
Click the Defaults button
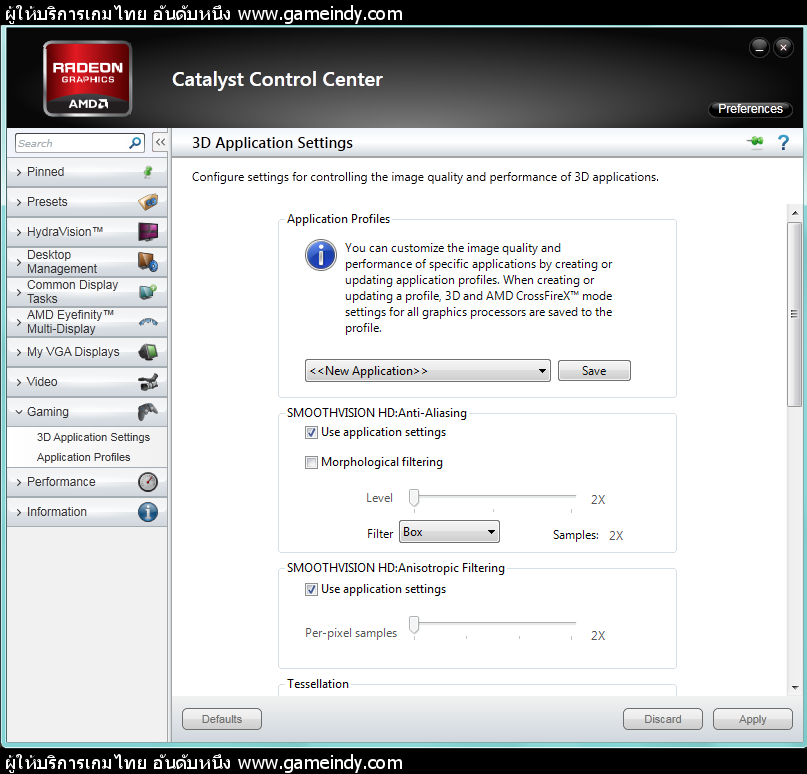(222, 719)
